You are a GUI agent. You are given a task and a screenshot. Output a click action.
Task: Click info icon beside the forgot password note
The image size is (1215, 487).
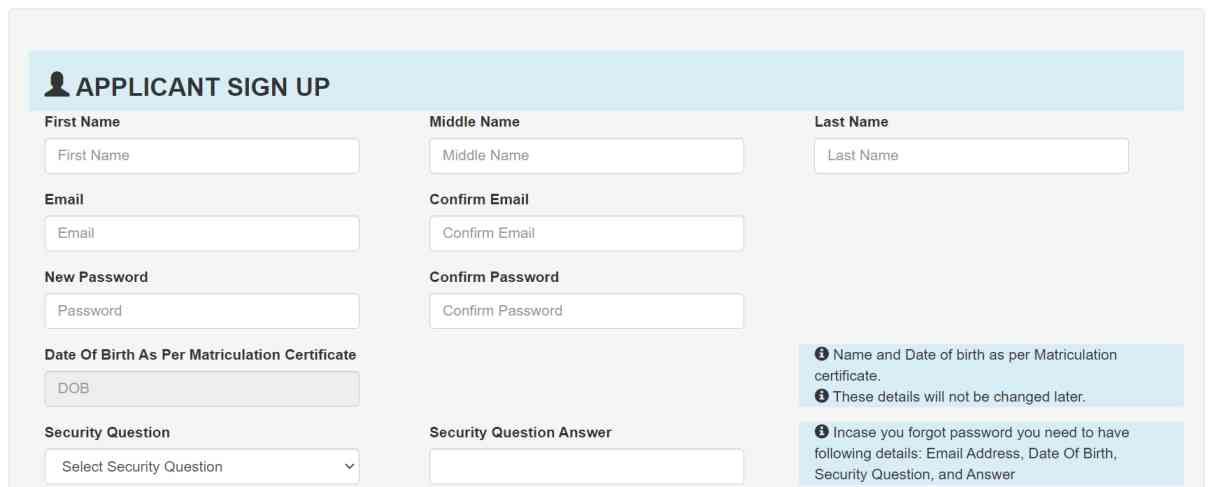[x=822, y=433]
